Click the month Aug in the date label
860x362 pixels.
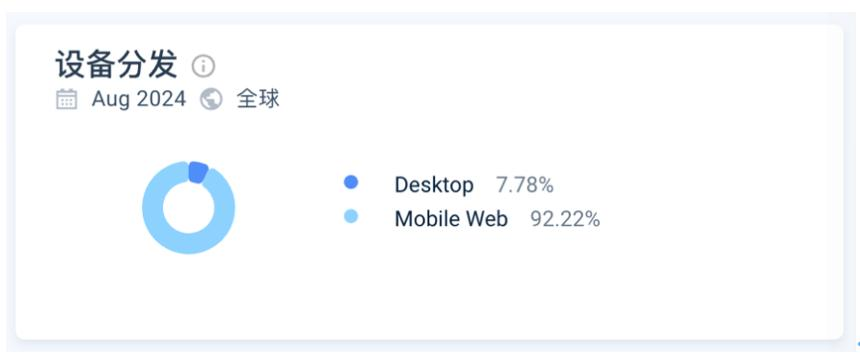click(x=111, y=99)
